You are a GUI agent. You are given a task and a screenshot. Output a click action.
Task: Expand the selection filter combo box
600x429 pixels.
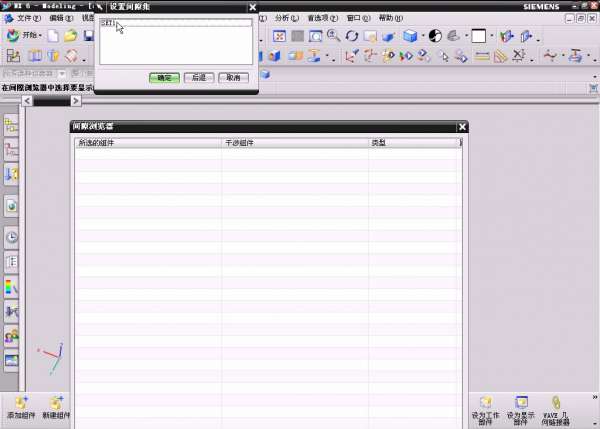tap(62, 74)
